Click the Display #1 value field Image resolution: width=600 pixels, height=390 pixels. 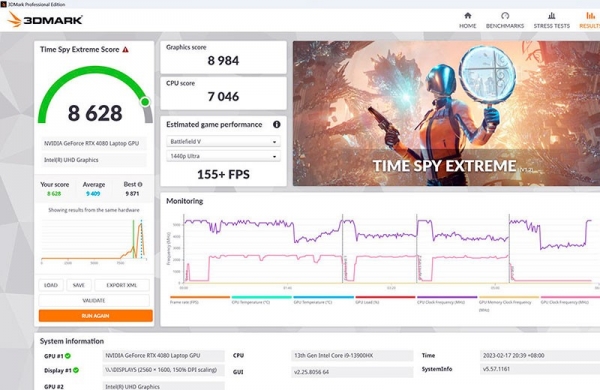tap(164, 370)
